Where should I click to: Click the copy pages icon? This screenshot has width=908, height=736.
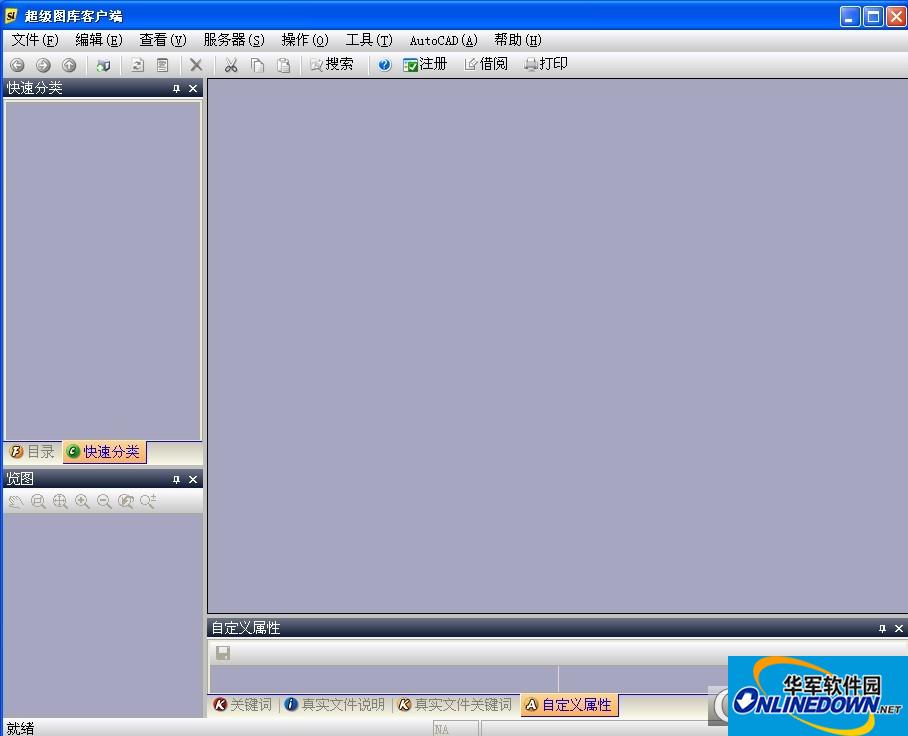pos(257,65)
